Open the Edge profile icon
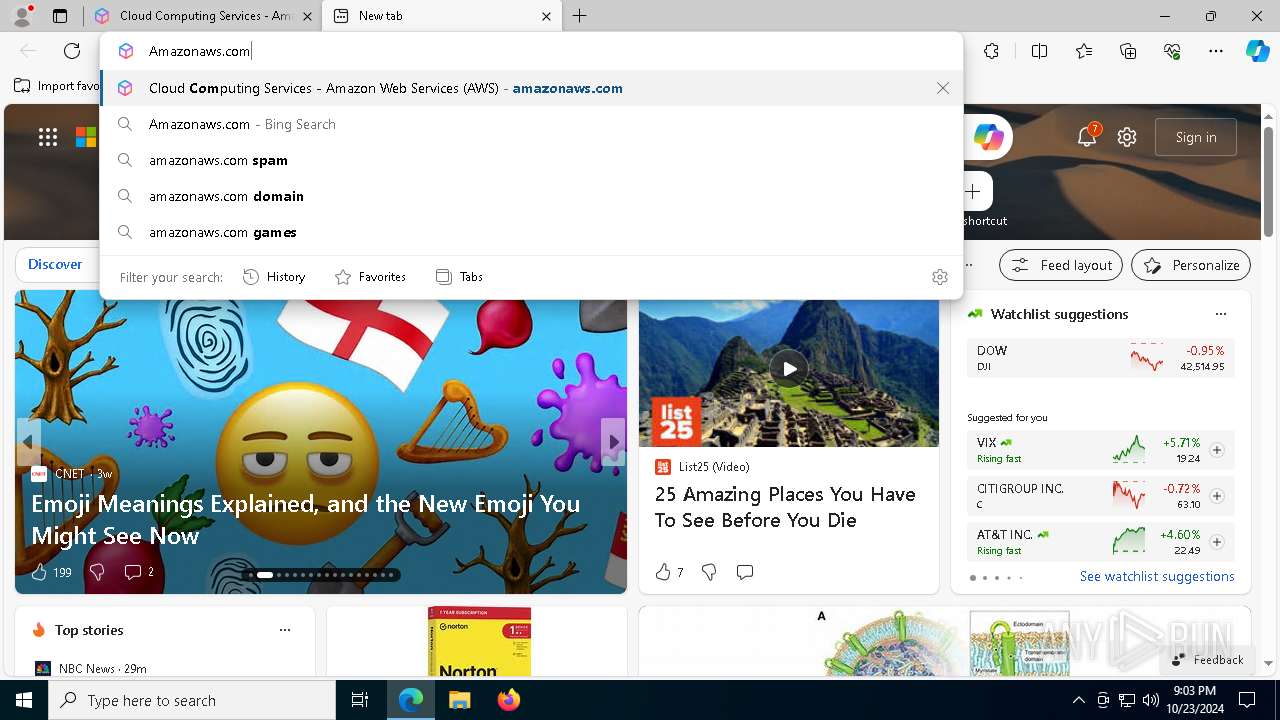This screenshot has height=720, width=1280. click(x=22, y=16)
